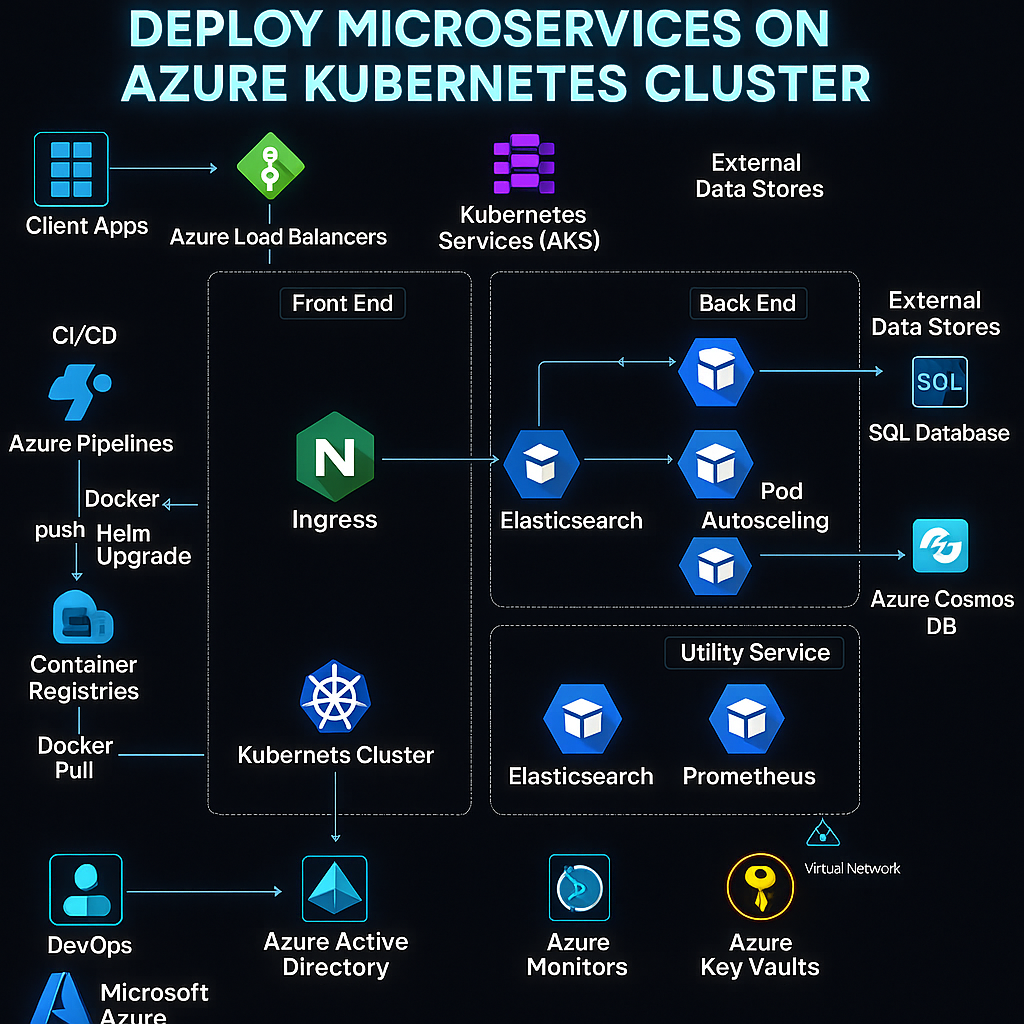Select the green Azure Load Balancers icon
Viewport: 1024px width, 1024px height.
270,166
